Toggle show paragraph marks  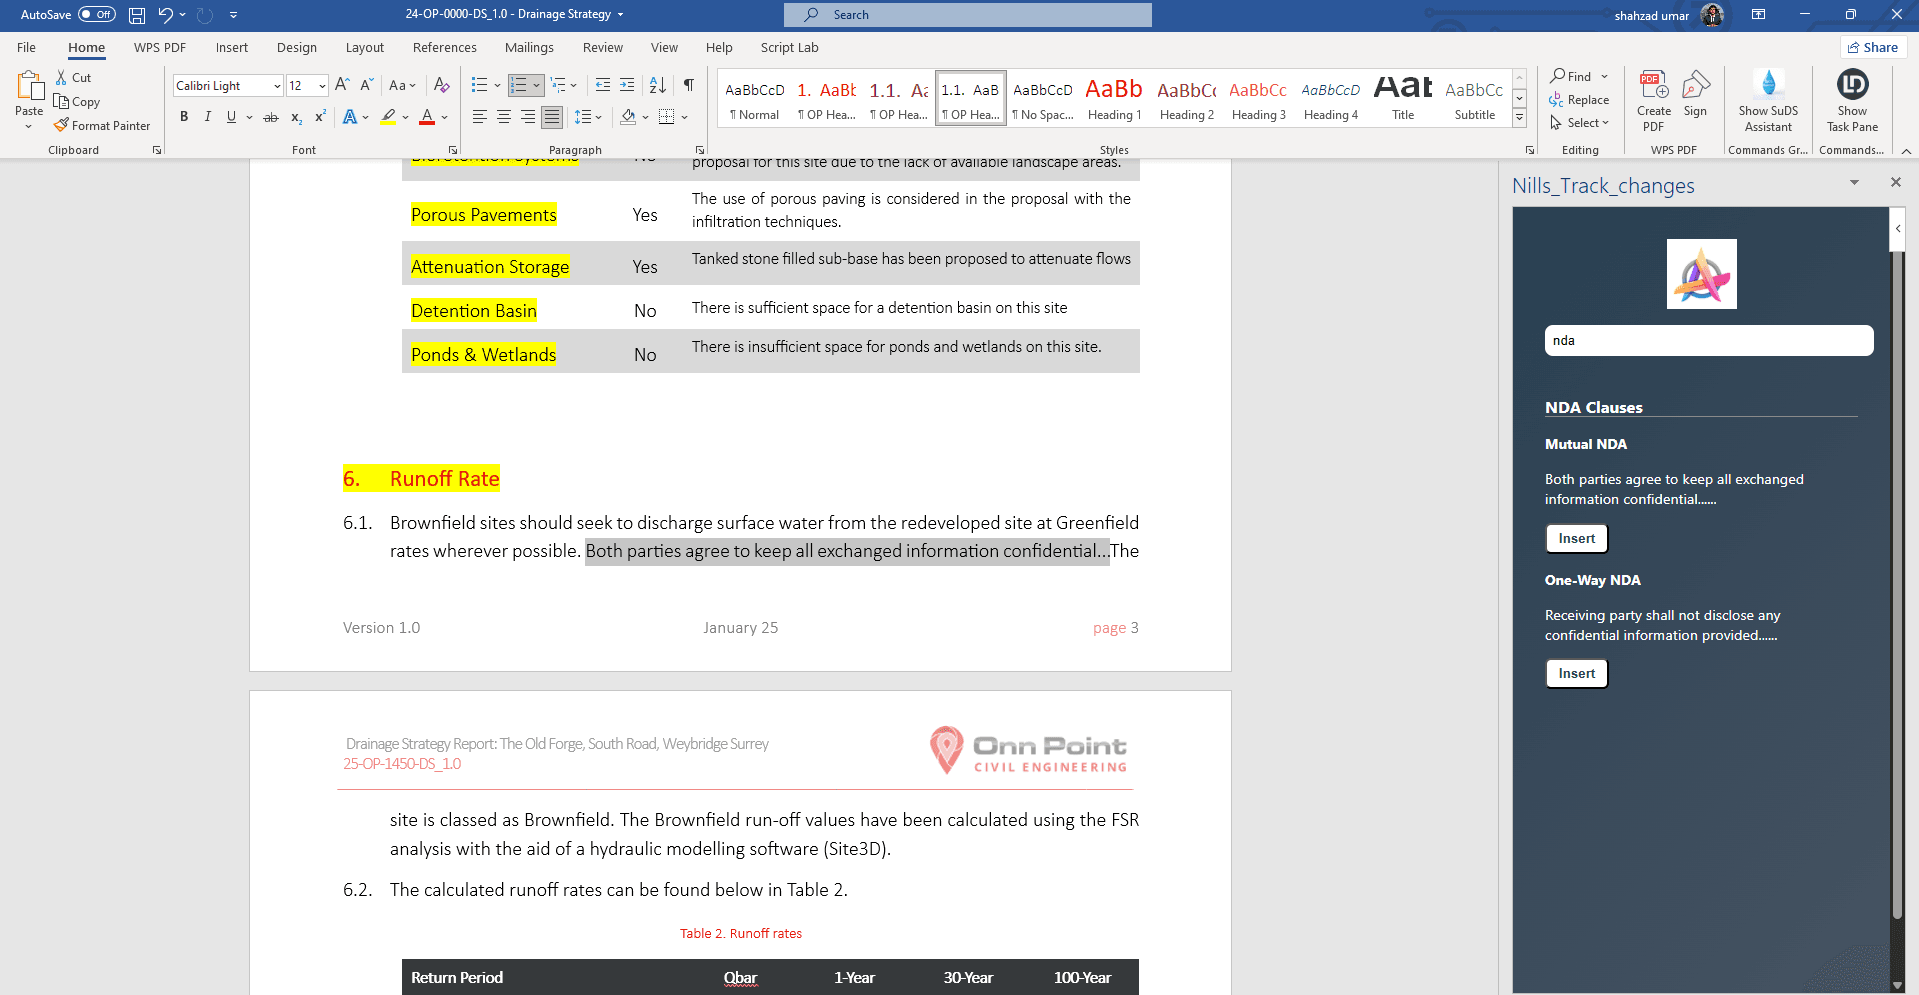(689, 85)
